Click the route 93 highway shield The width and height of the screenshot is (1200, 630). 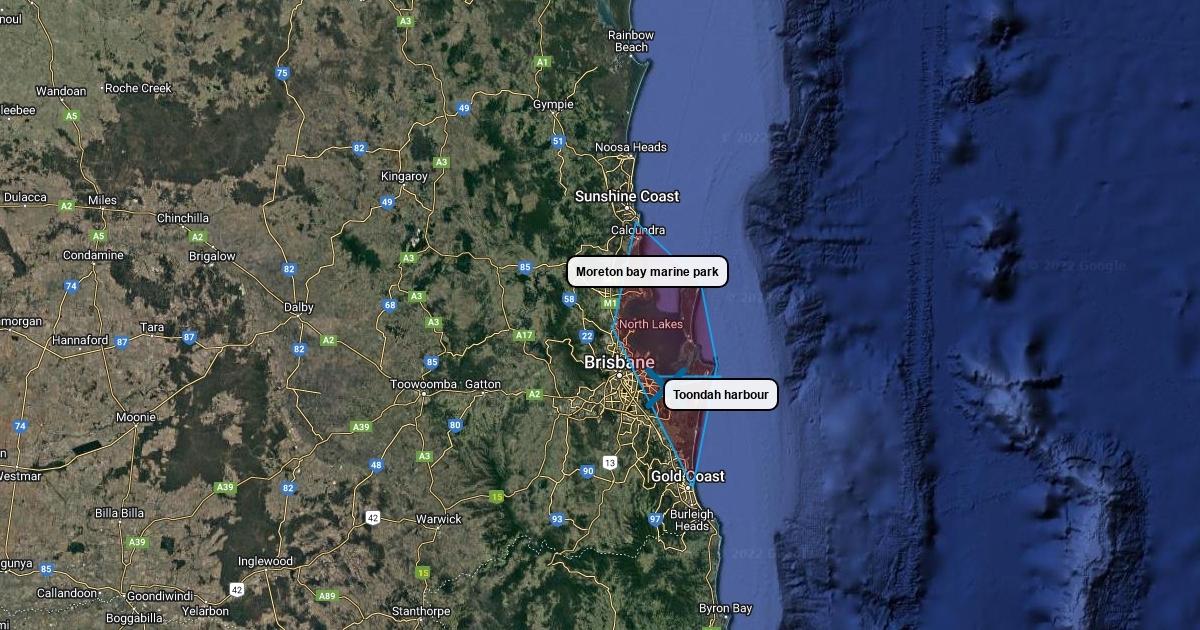coord(557,519)
